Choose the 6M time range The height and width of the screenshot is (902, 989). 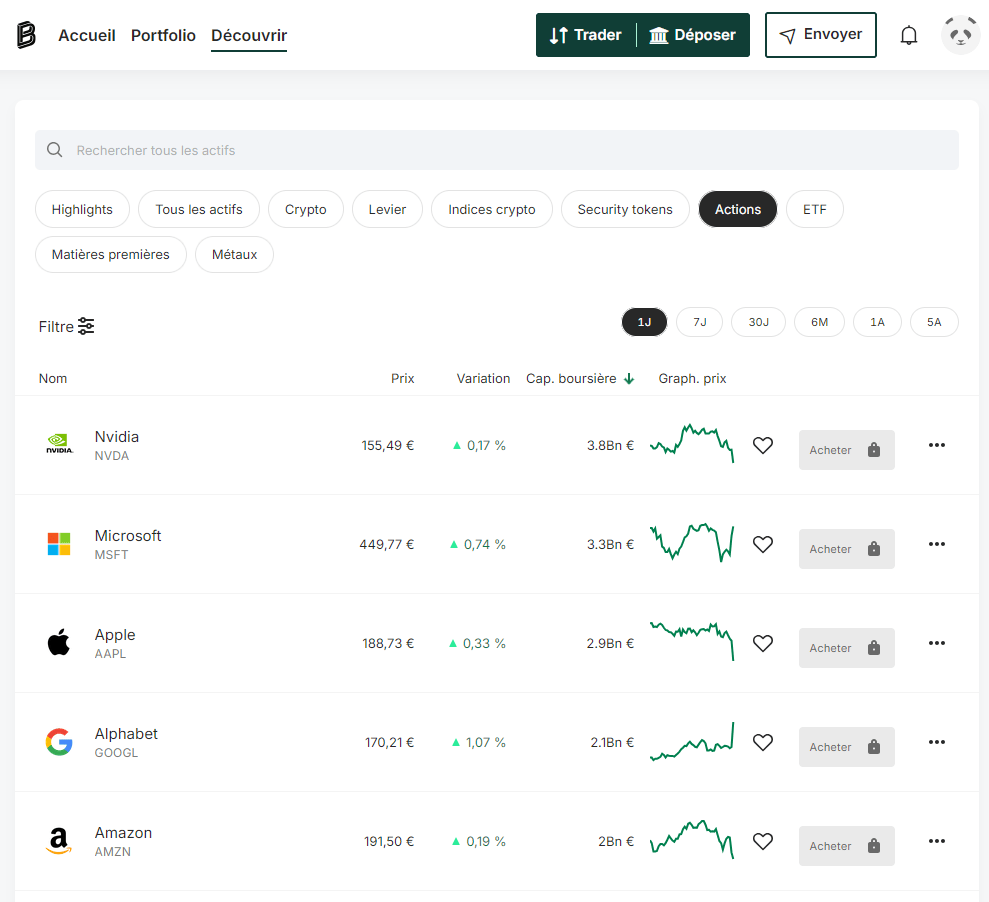[819, 322]
